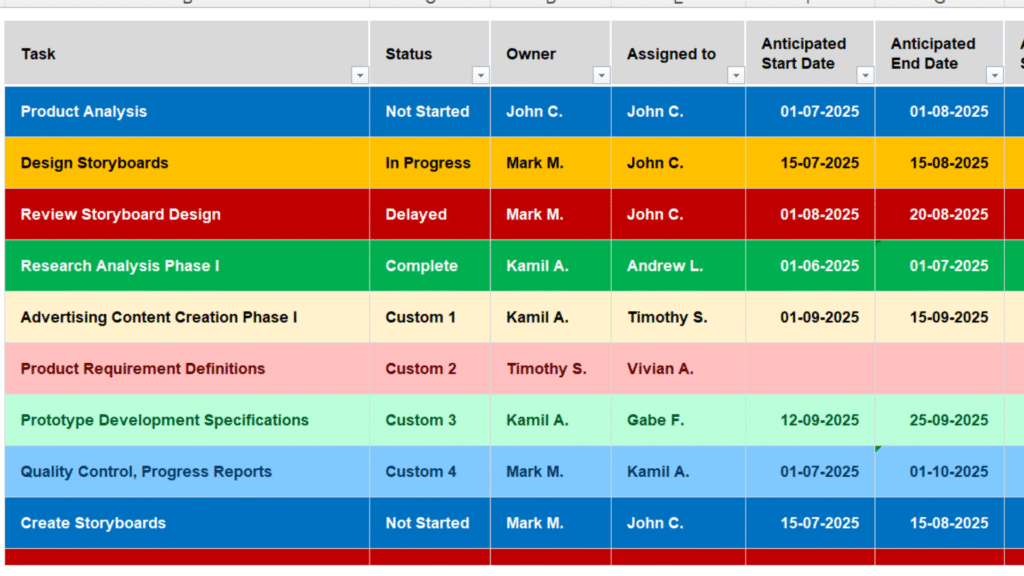
Task: Click the Anticipated End Date filter arrow
Action: click(x=994, y=74)
